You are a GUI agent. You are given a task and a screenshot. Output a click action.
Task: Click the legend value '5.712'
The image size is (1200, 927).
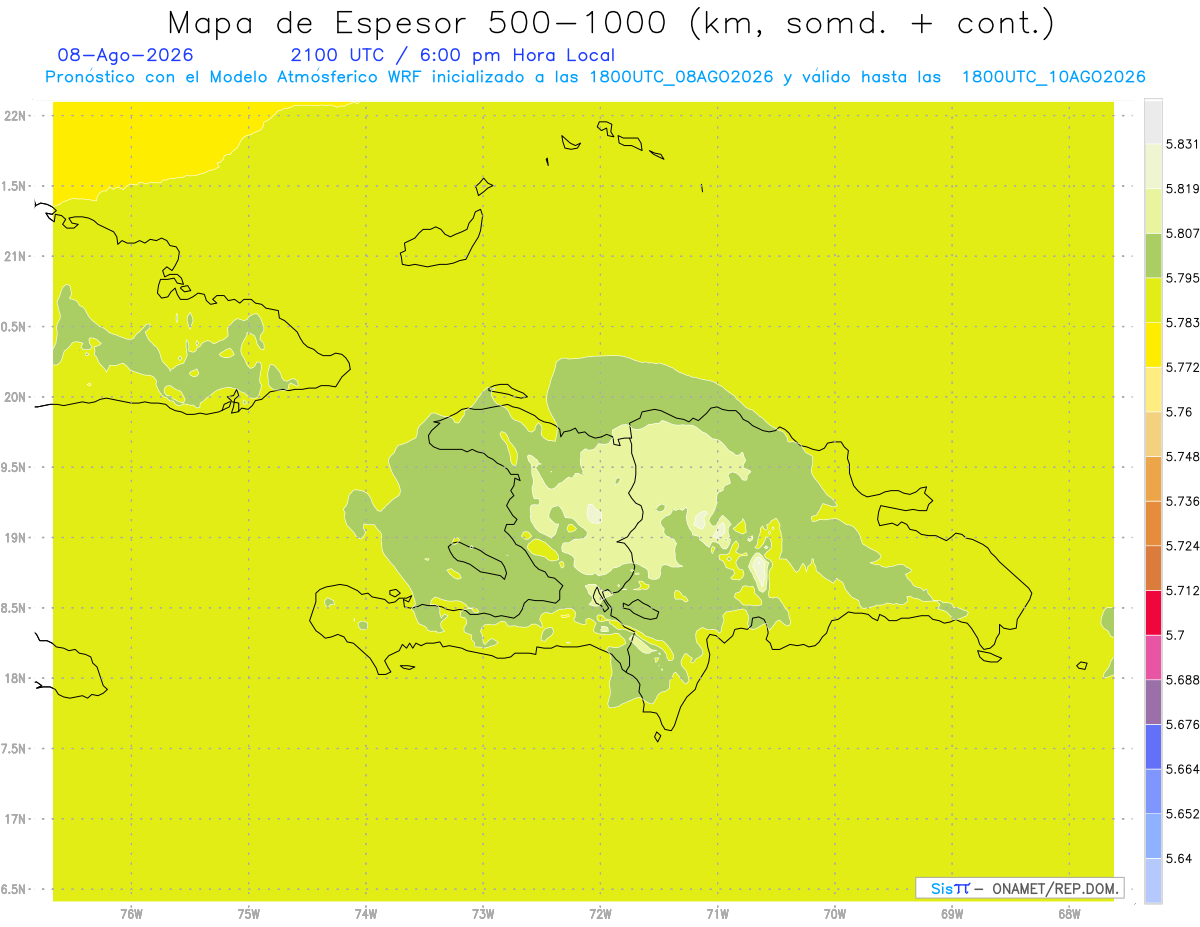[x=1182, y=591]
